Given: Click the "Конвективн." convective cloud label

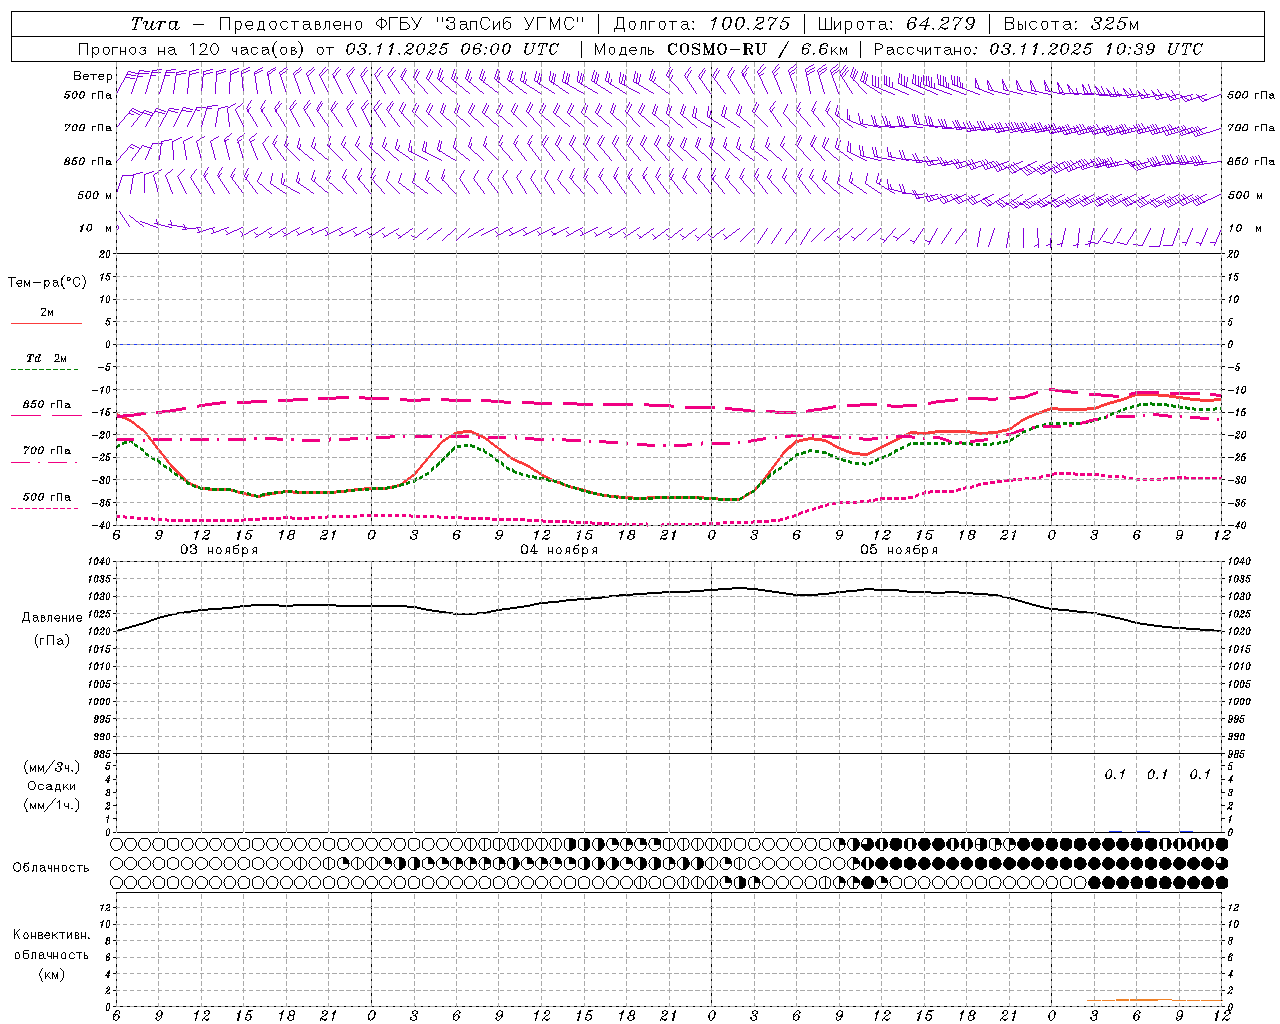Looking at the screenshot, I should [52, 935].
